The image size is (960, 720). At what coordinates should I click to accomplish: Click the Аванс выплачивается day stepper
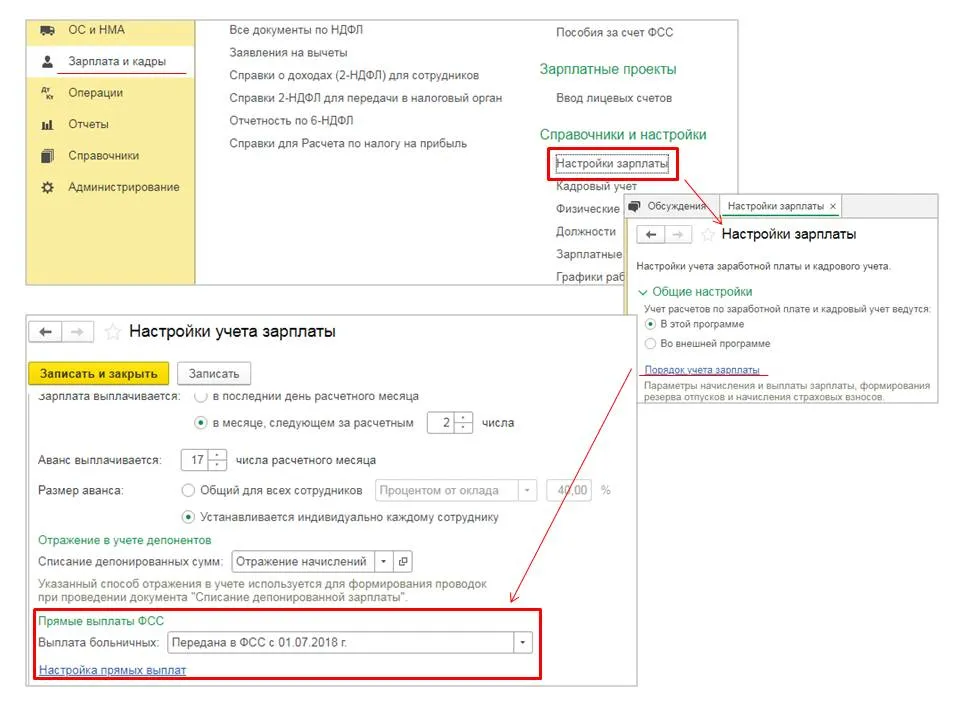tap(217, 460)
